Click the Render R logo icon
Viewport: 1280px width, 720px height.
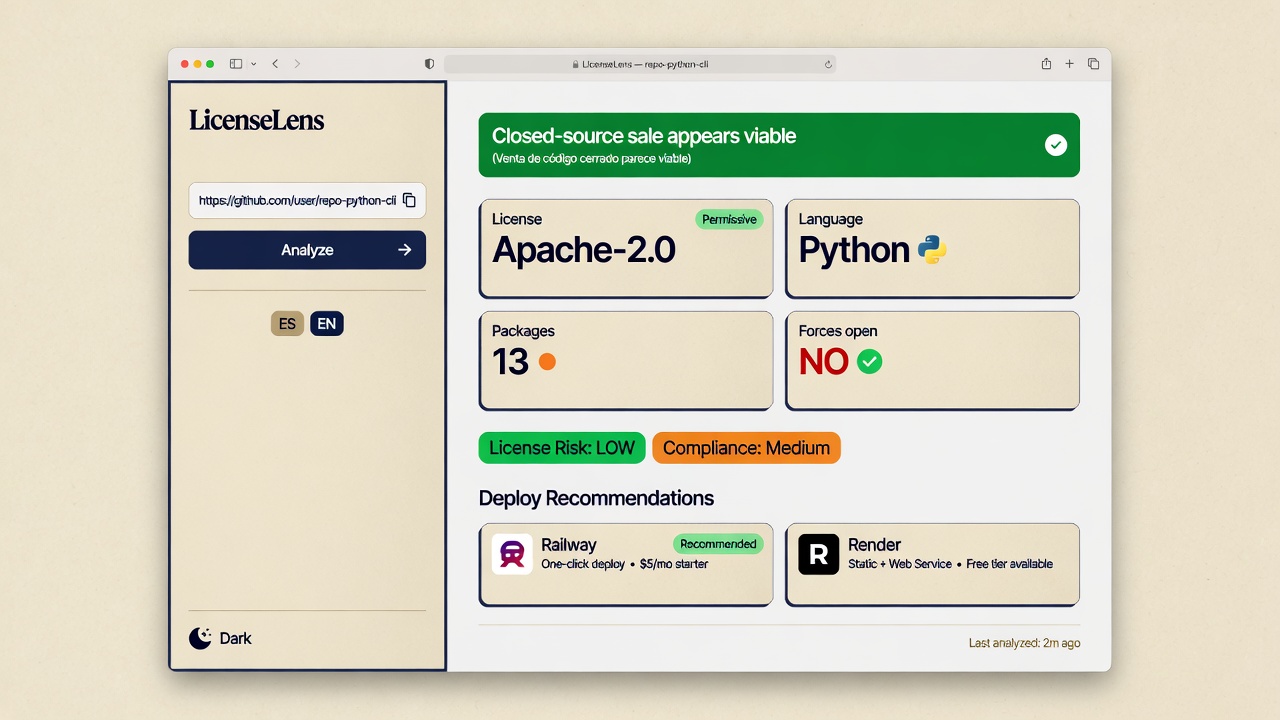[x=818, y=554]
